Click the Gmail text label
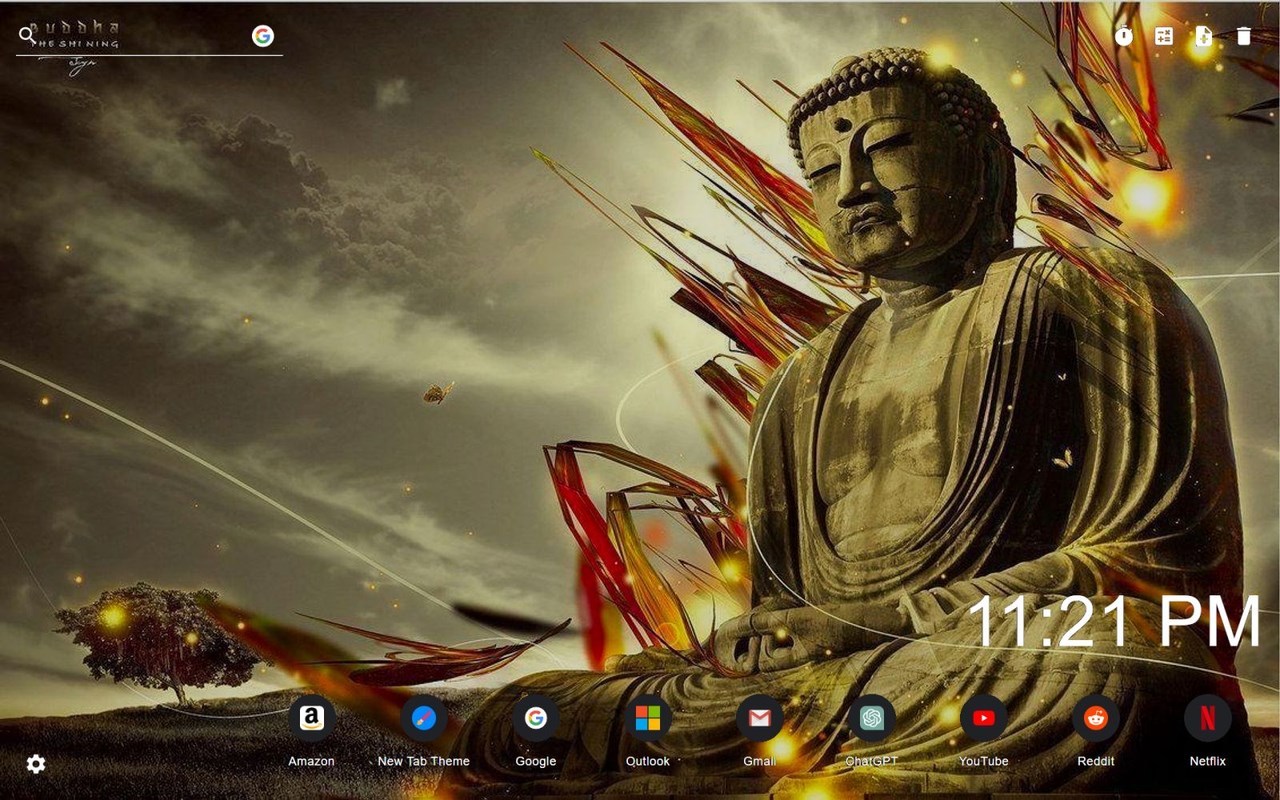 (760, 761)
